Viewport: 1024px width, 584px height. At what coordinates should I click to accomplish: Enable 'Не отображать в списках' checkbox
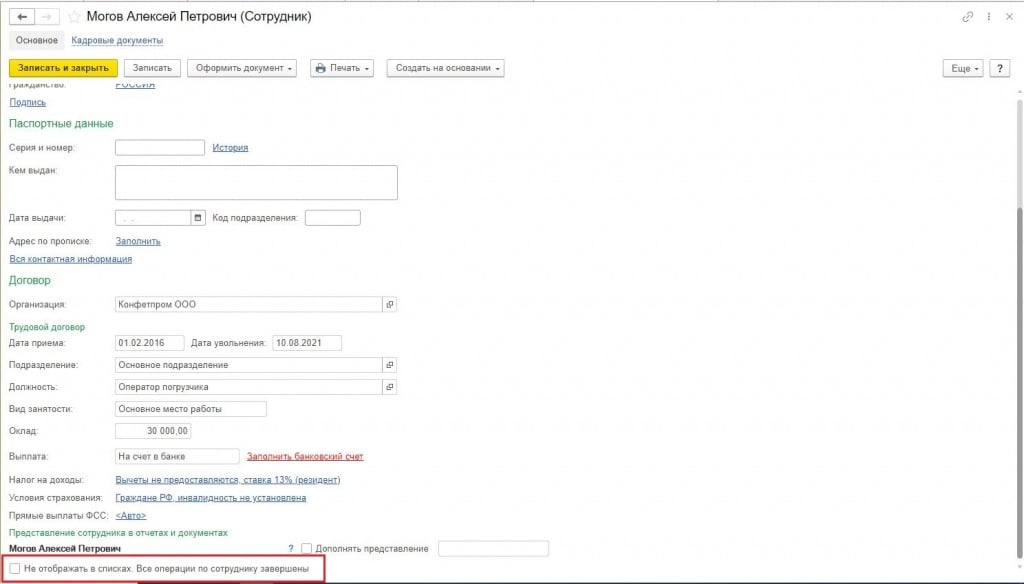point(15,569)
